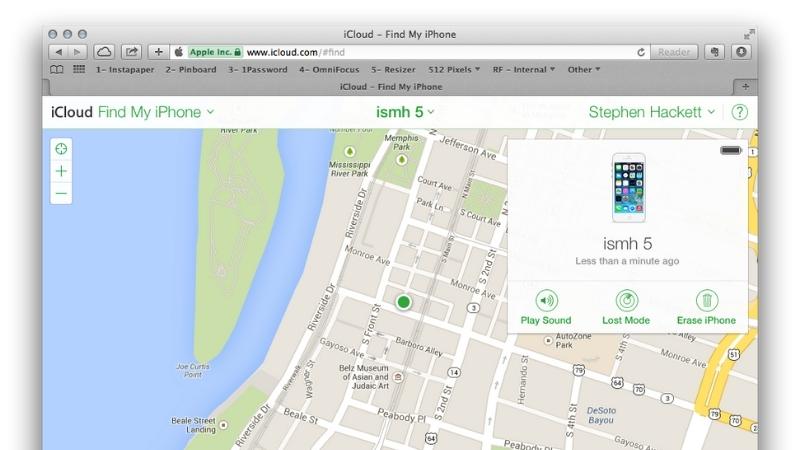Image resolution: width=800 pixels, height=450 pixels.
Task: Open the iCloud tabs cloud button
Action: (x=104, y=52)
